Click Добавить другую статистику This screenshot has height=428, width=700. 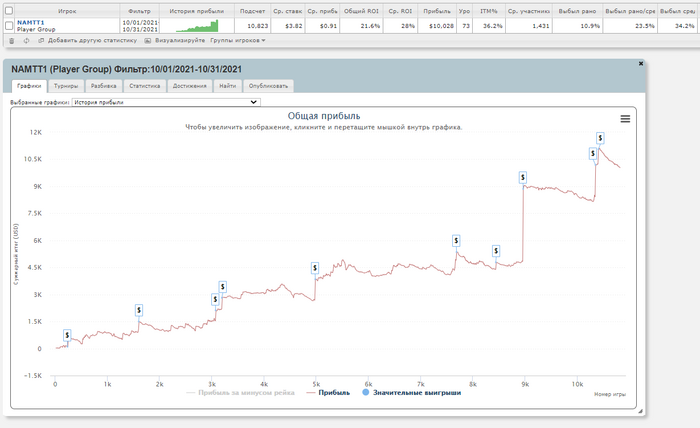92,41
